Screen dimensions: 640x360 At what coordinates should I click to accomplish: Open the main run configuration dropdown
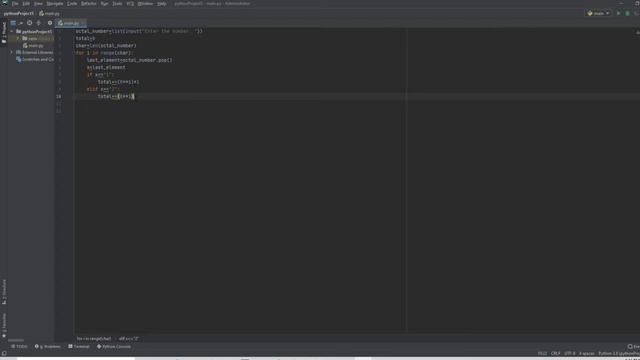598,13
